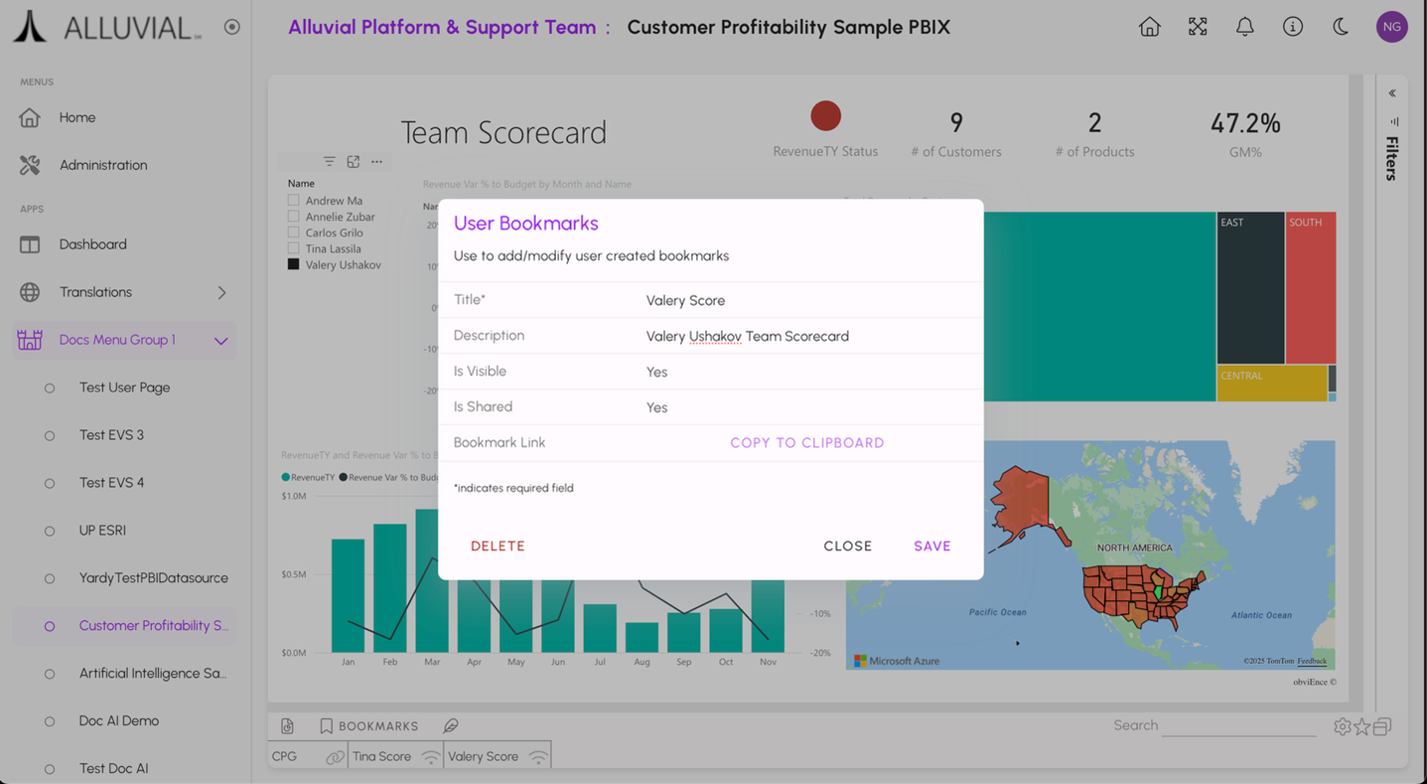1427x784 pixels.
Task: Switch to dark mode with the moon icon
Action: [1341, 27]
